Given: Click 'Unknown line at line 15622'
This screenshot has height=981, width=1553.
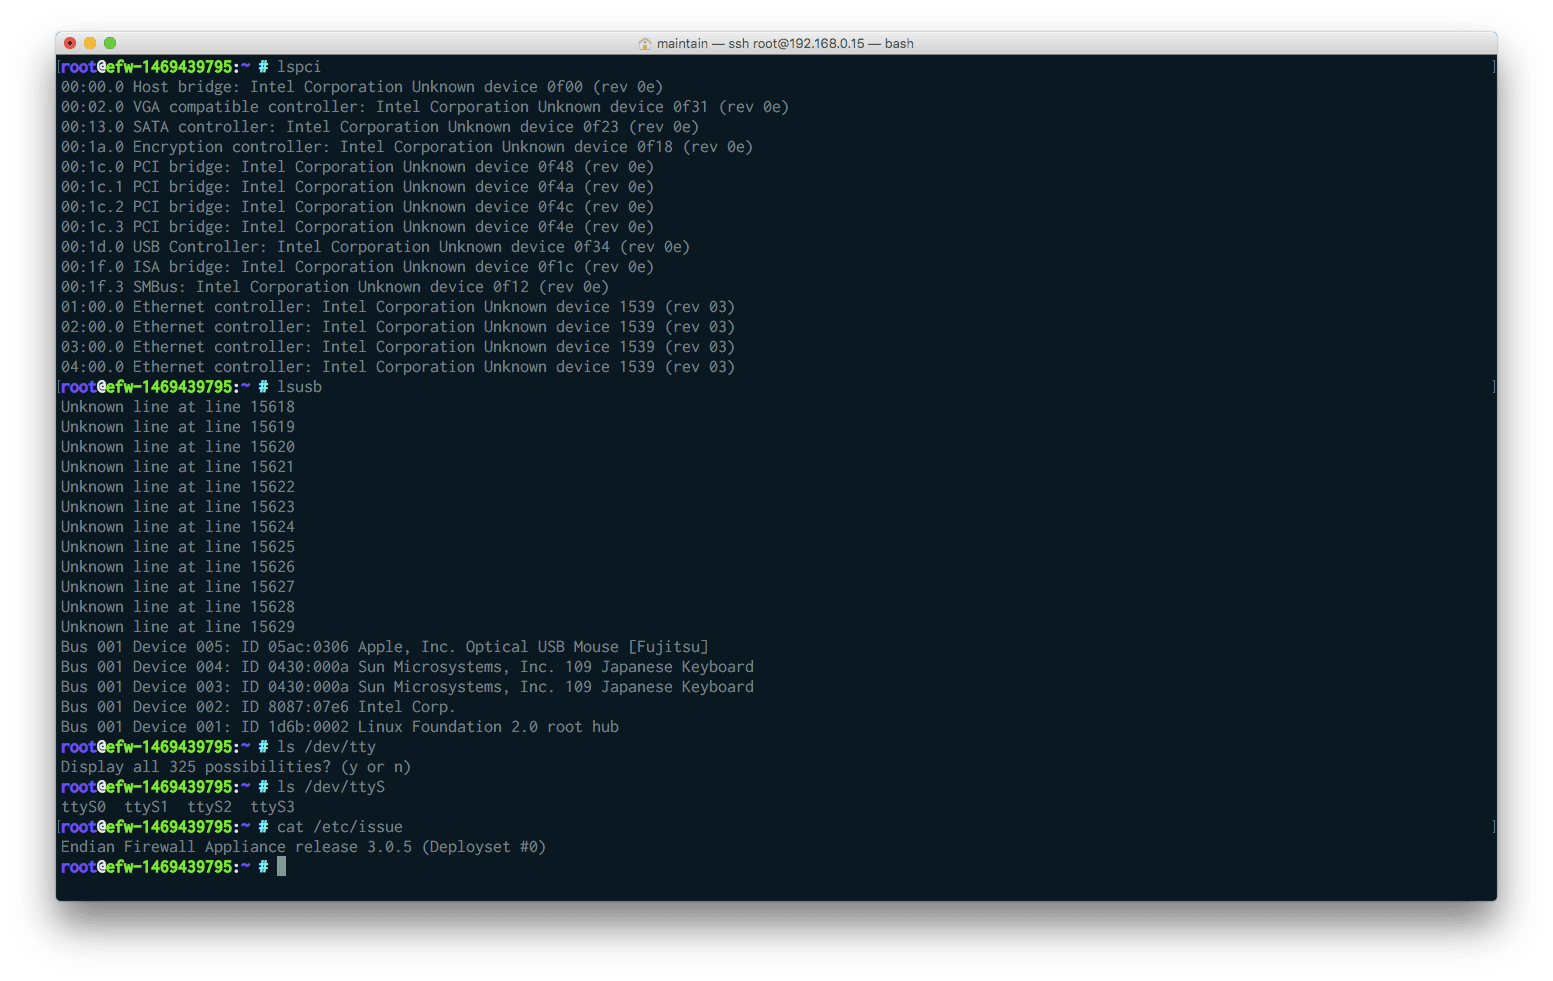Looking at the screenshot, I should (178, 487).
